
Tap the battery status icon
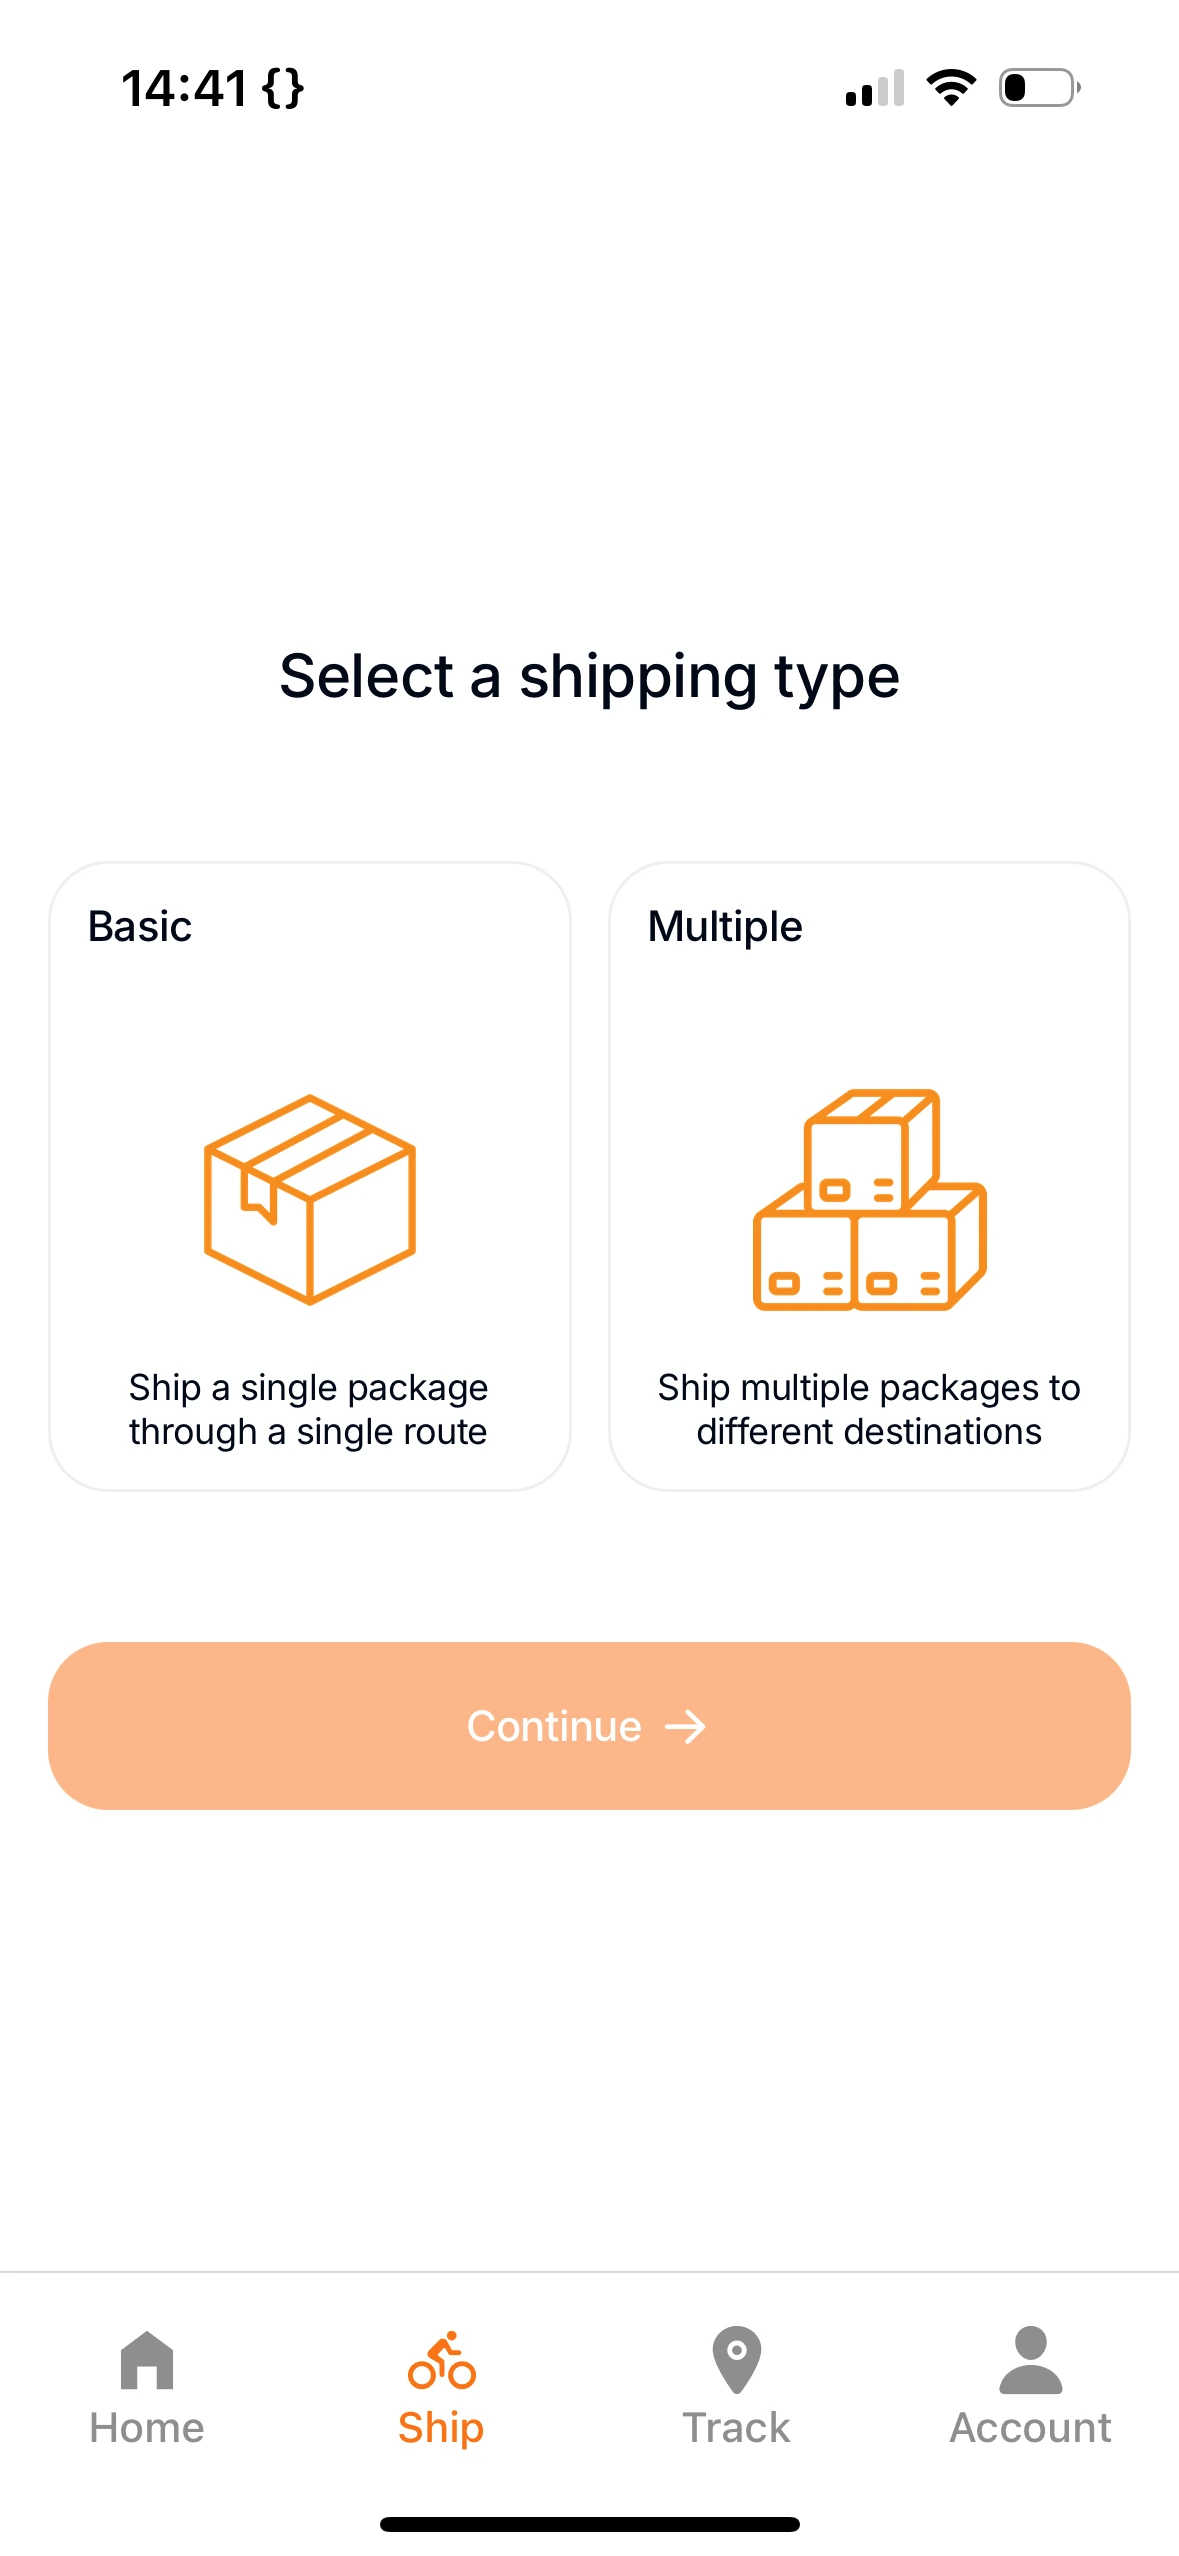point(1038,88)
